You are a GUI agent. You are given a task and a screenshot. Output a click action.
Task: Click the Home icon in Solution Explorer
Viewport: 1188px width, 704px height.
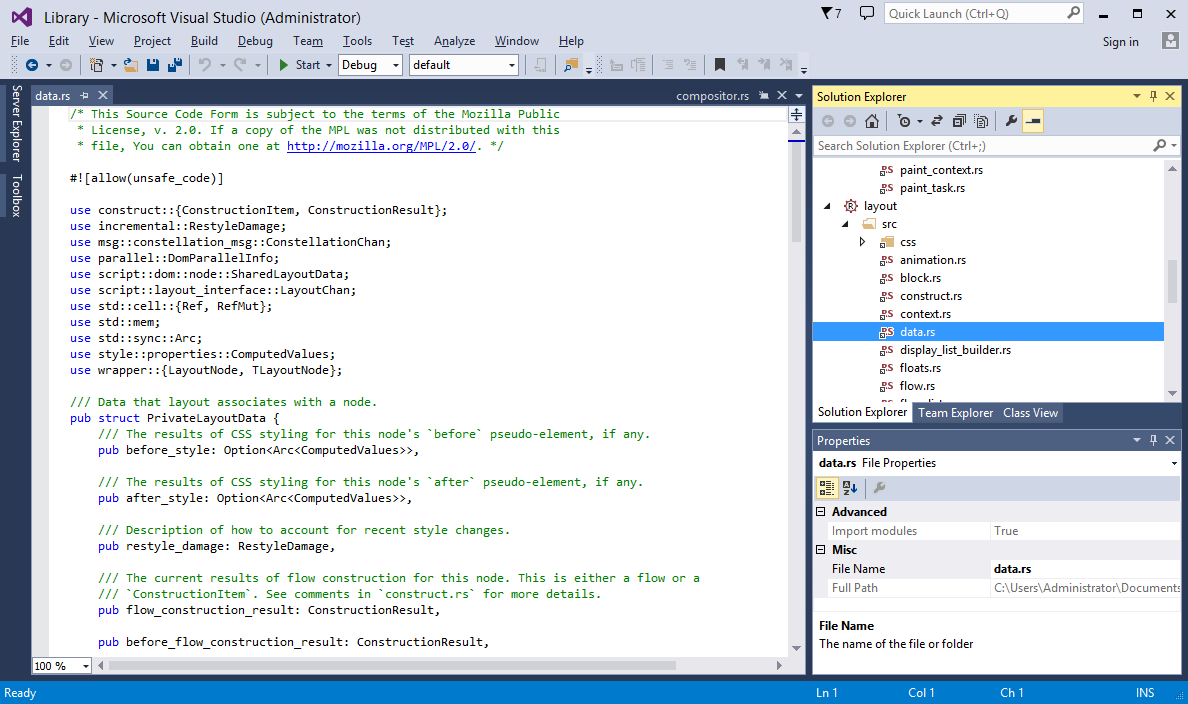(872, 121)
